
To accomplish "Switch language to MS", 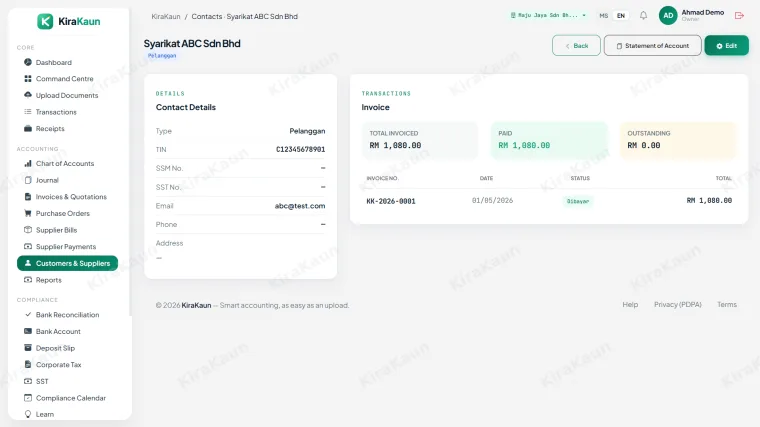I will tap(603, 16).
